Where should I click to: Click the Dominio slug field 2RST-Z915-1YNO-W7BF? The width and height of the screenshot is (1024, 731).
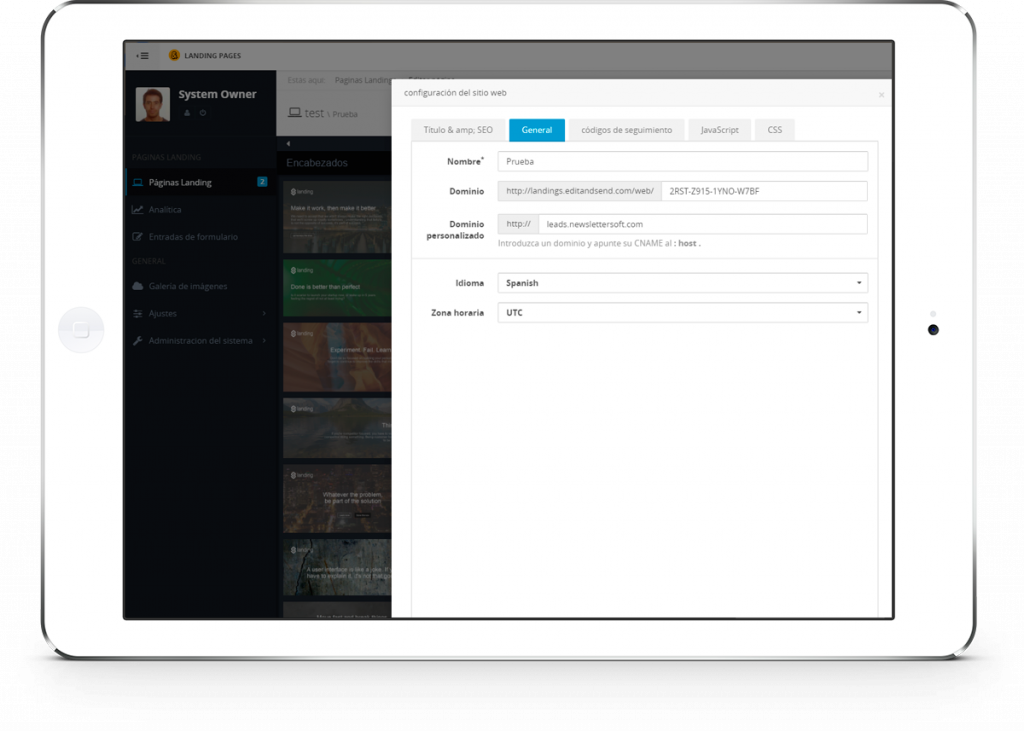click(x=764, y=191)
